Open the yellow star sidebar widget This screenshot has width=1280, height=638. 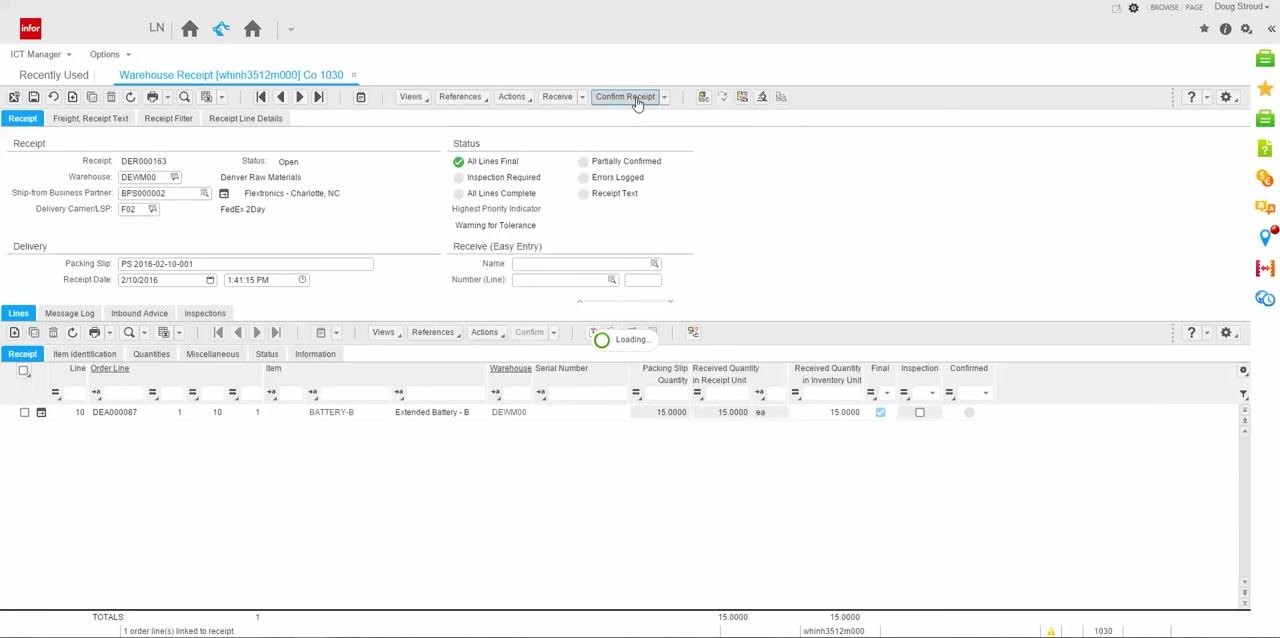click(x=1265, y=89)
